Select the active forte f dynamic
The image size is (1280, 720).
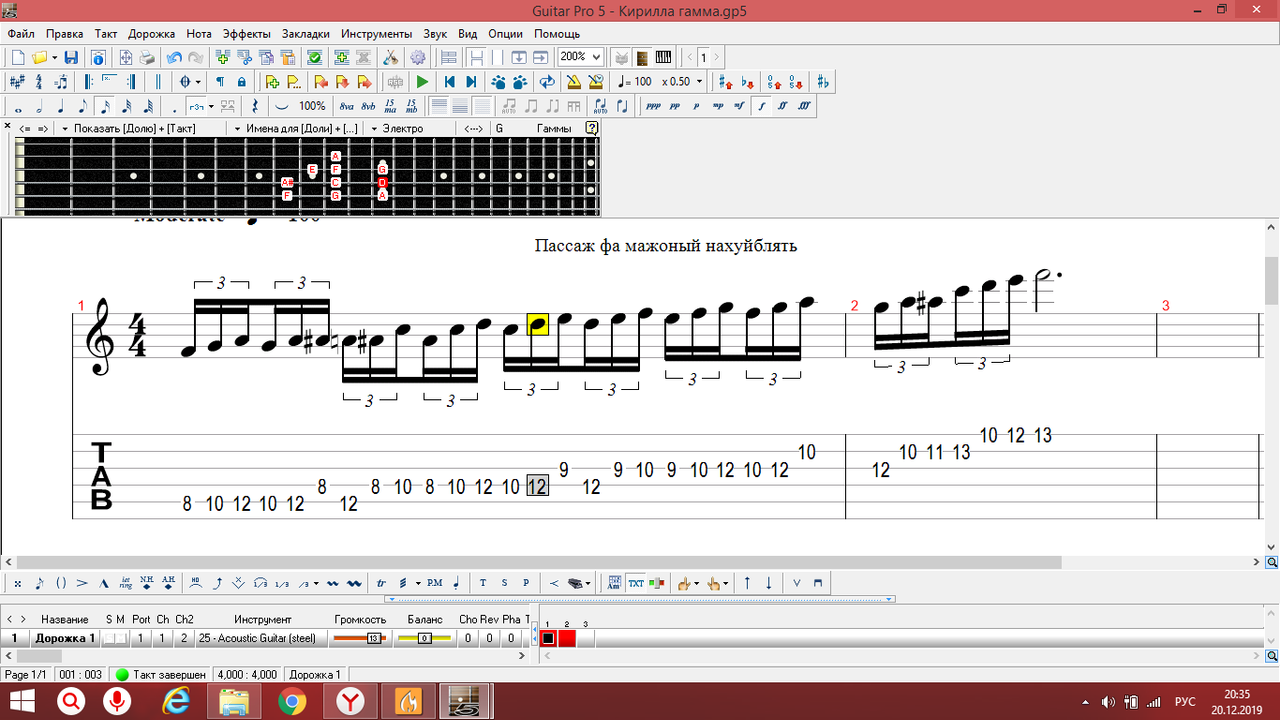click(x=761, y=105)
